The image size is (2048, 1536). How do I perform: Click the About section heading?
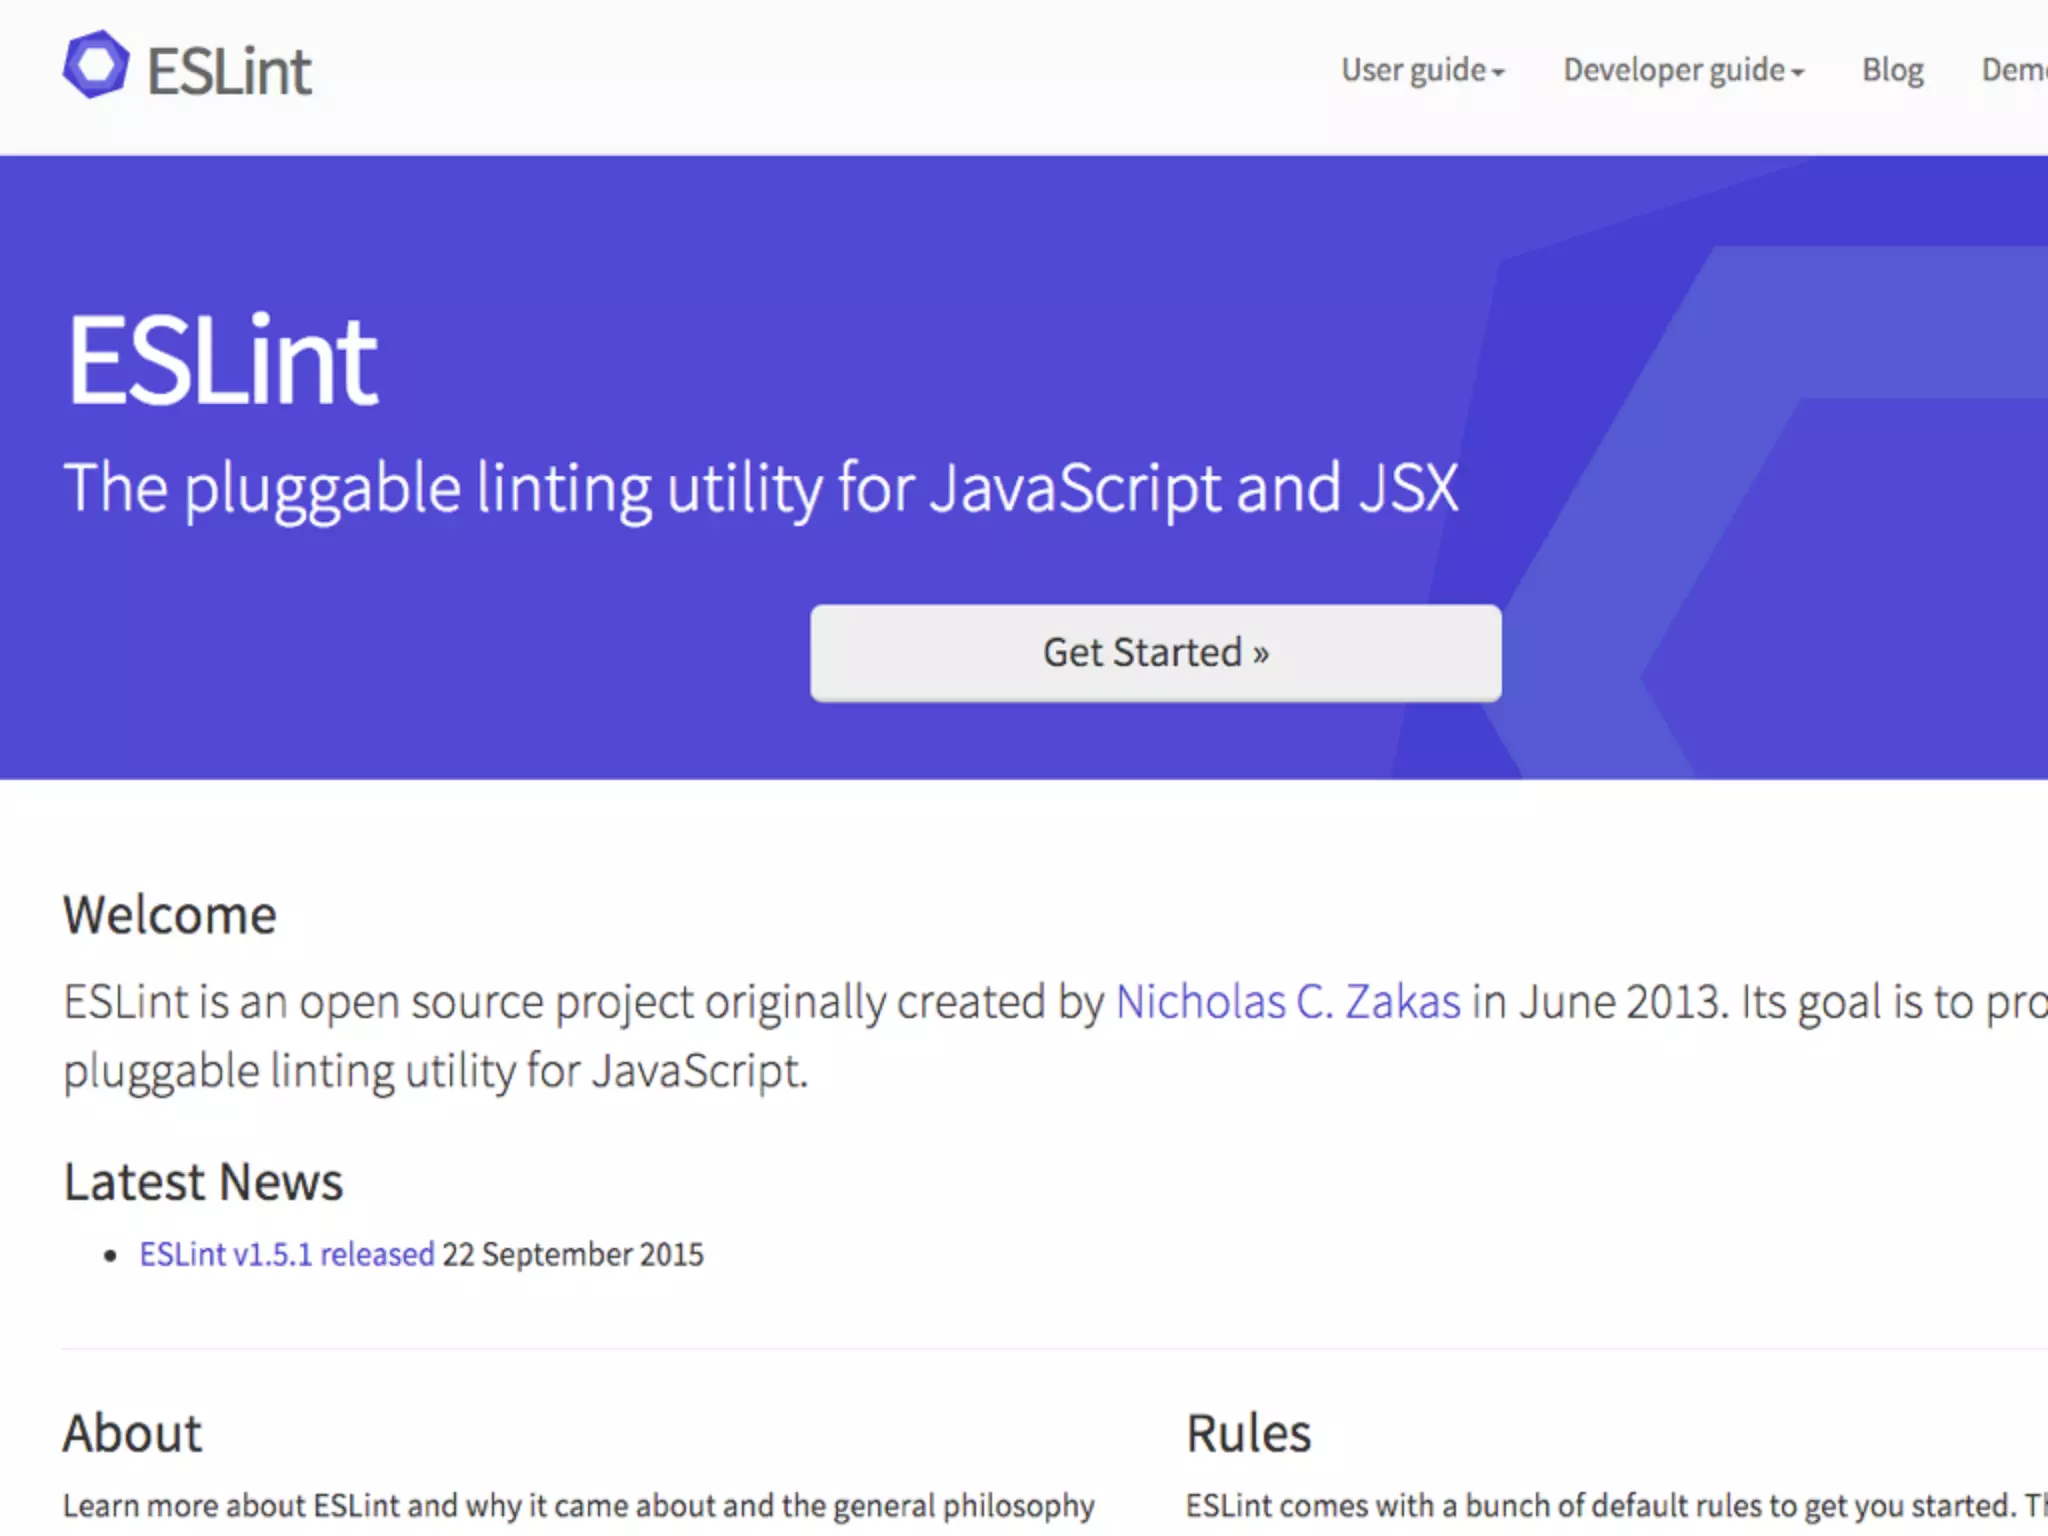coord(132,1433)
